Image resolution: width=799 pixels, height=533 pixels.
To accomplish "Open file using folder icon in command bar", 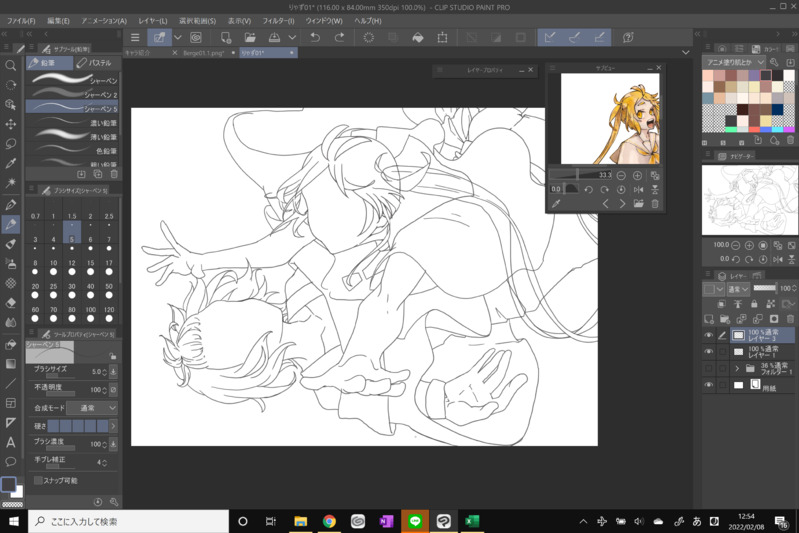I will pyautogui.click(x=249, y=38).
